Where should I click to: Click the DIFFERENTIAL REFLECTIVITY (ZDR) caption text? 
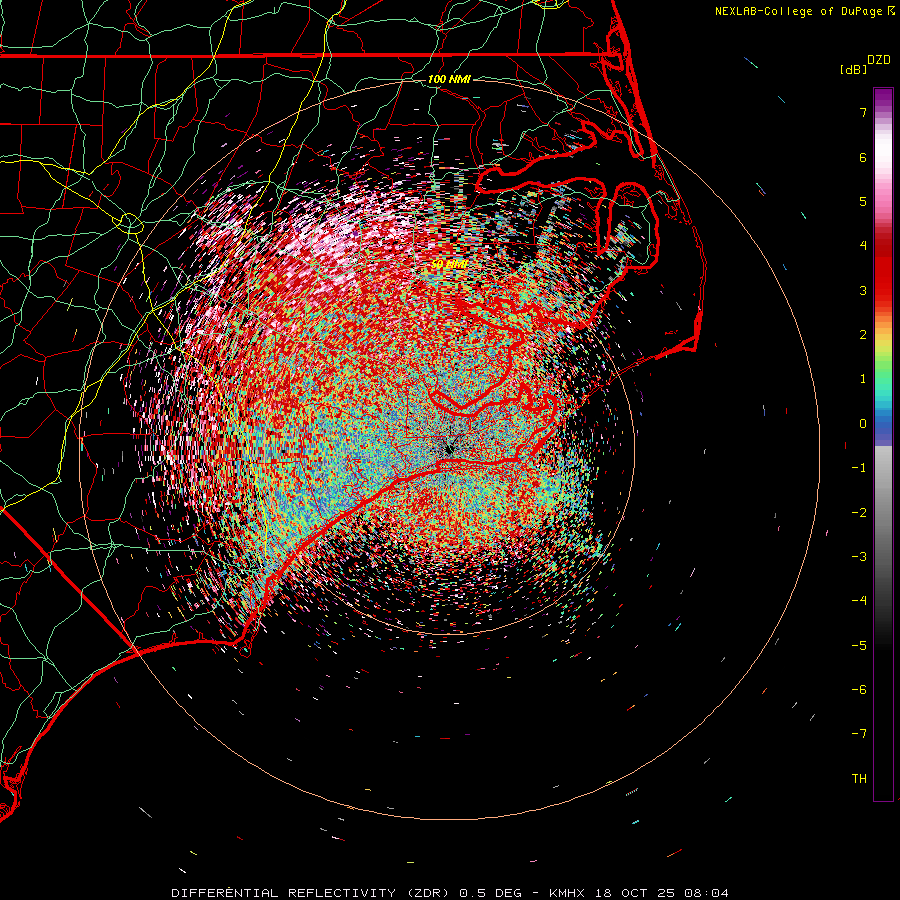tap(312, 893)
